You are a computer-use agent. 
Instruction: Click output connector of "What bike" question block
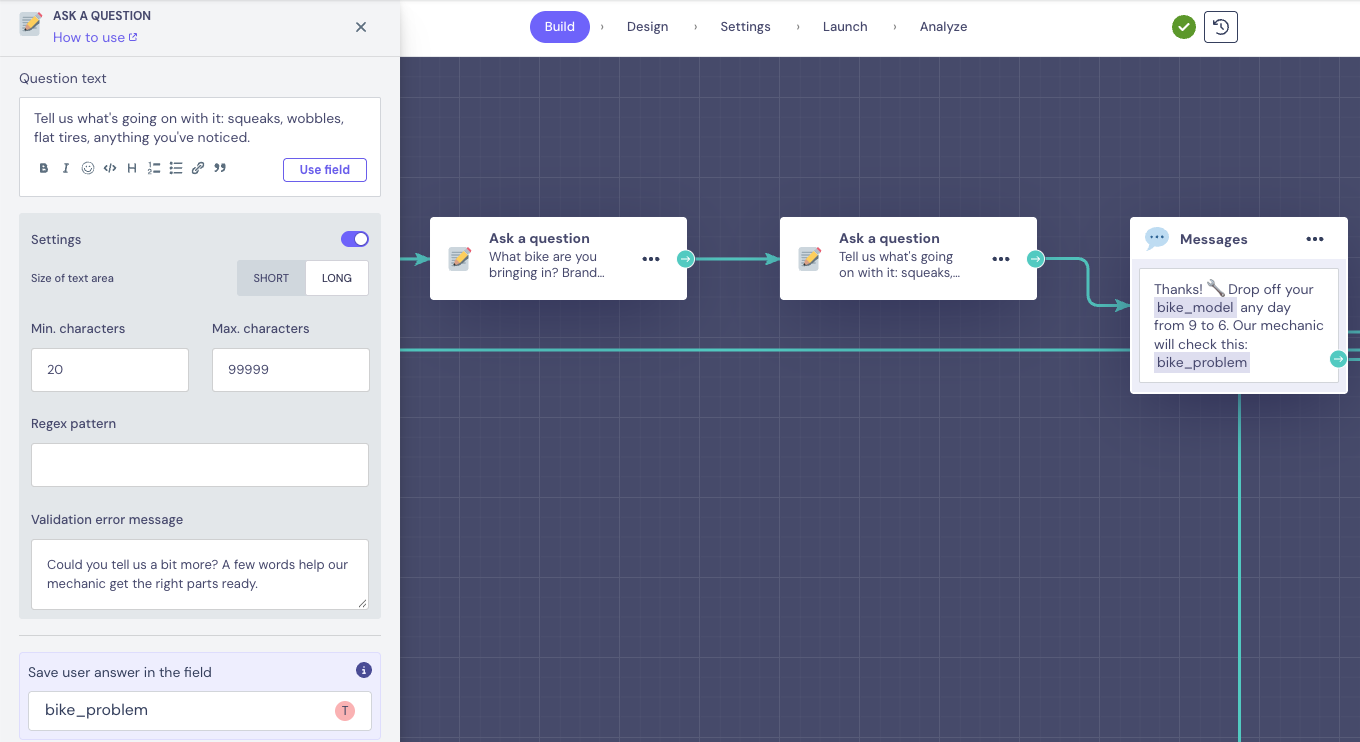[685, 259]
